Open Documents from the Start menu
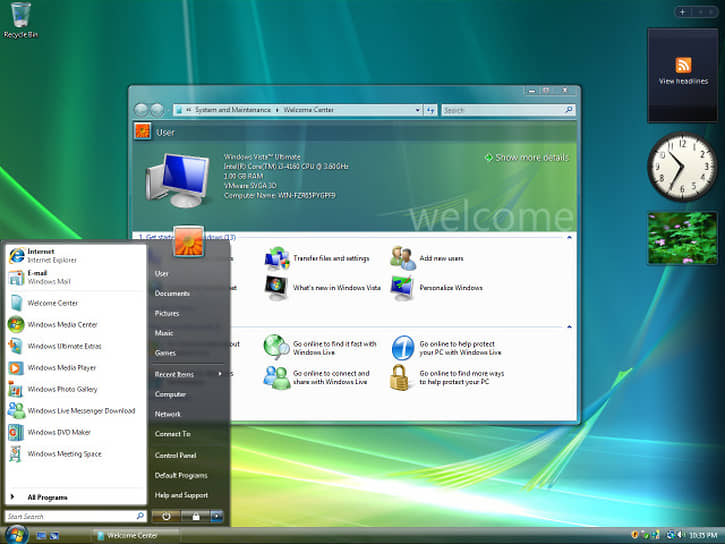This screenshot has height=544, width=725. tap(172, 293)
